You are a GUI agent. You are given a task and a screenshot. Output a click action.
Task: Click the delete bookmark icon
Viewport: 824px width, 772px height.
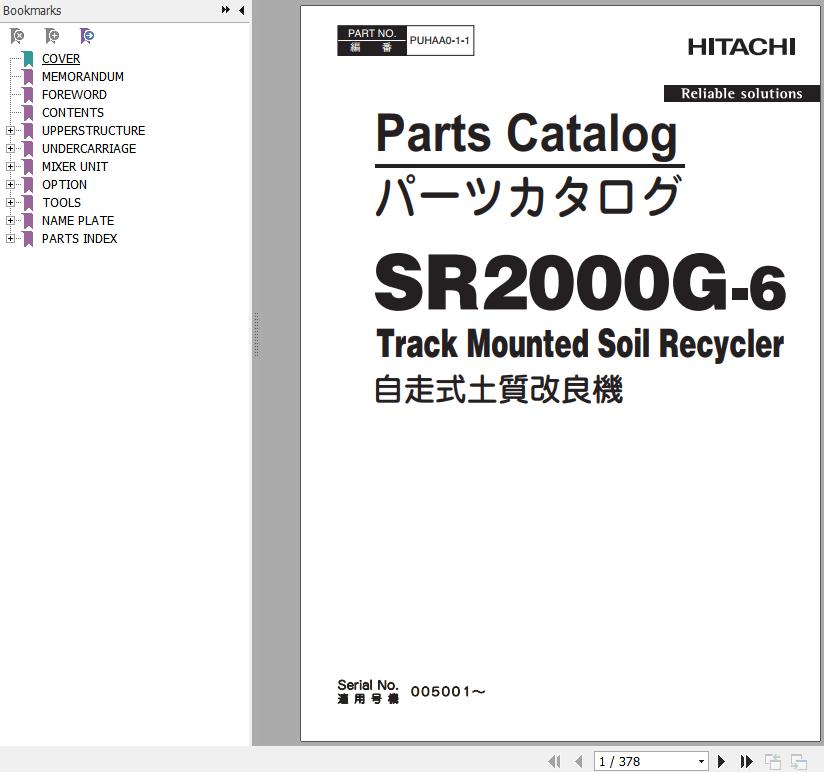click(x=17, y=36)
